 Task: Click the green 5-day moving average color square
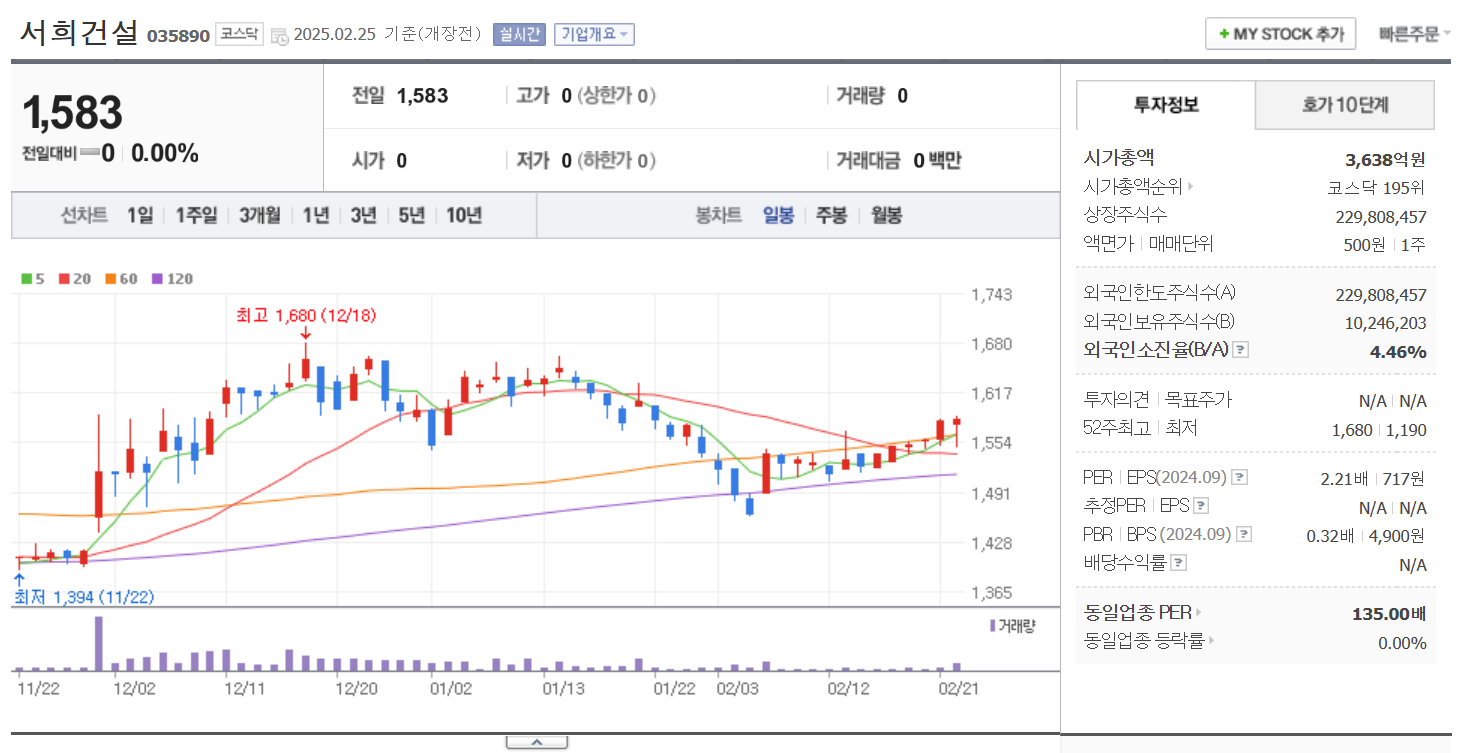[26, 279]
